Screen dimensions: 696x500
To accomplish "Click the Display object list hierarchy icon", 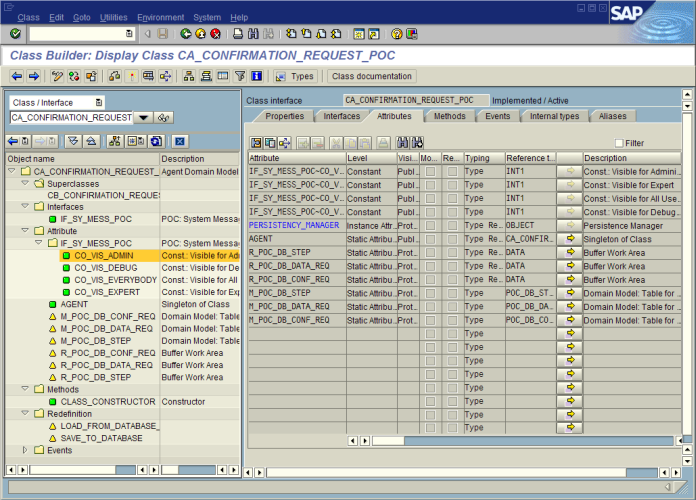I will tap(189, 76).
